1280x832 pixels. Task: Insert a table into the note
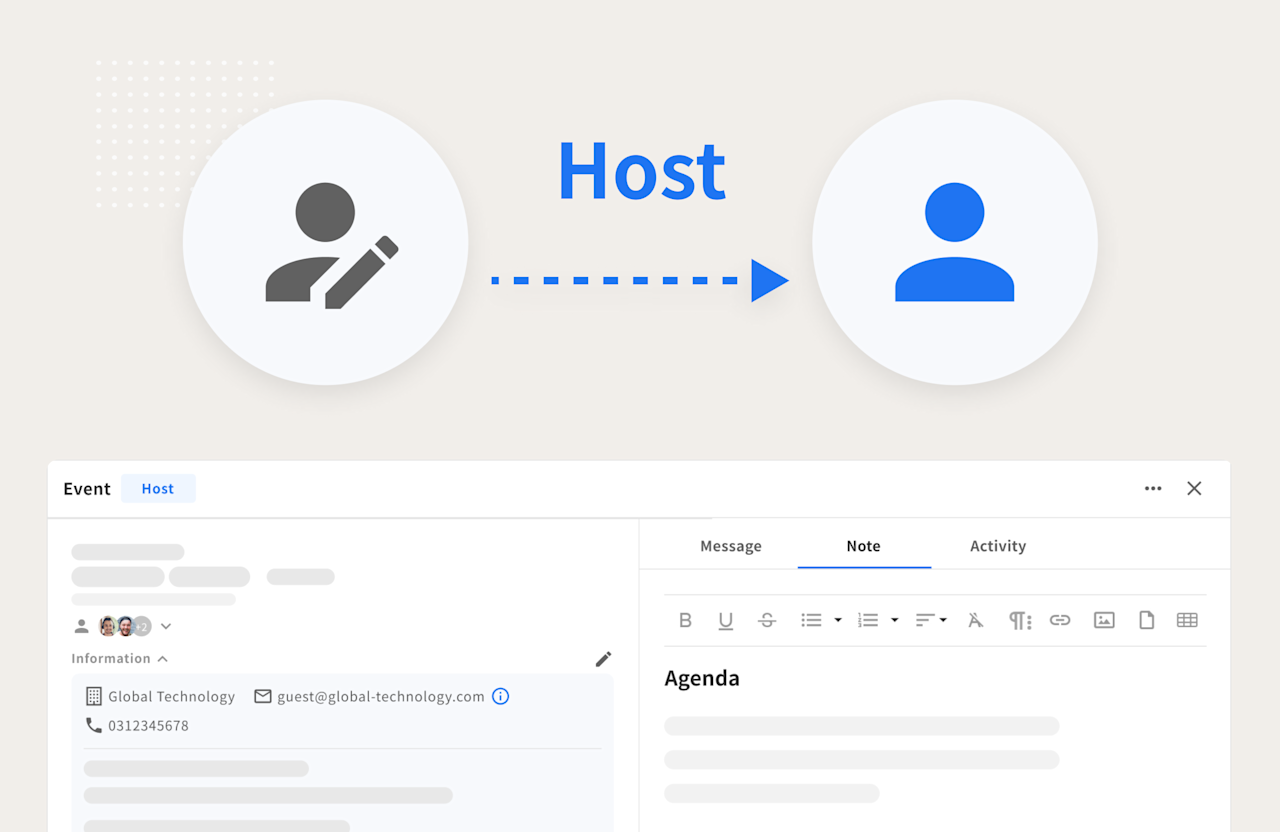pos(1187,620)
